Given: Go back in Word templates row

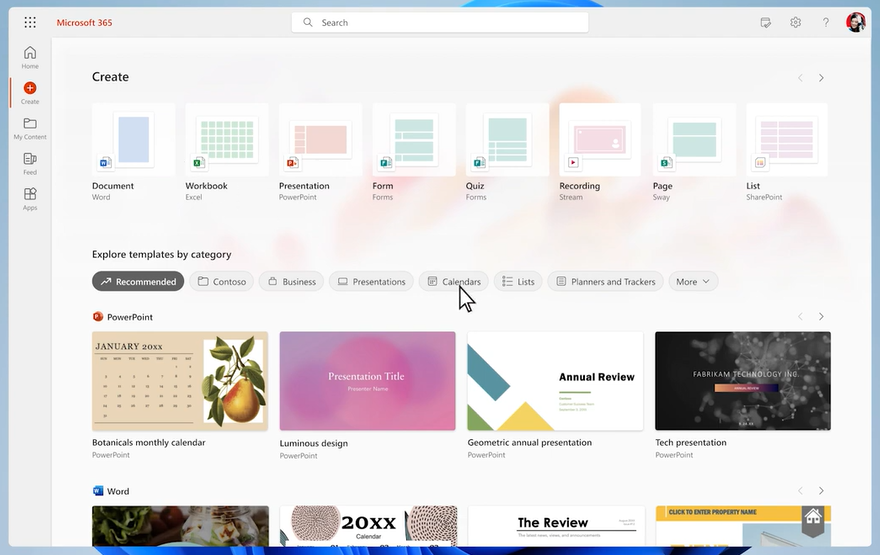Looking at the screenshot, I should coord(800,491).
